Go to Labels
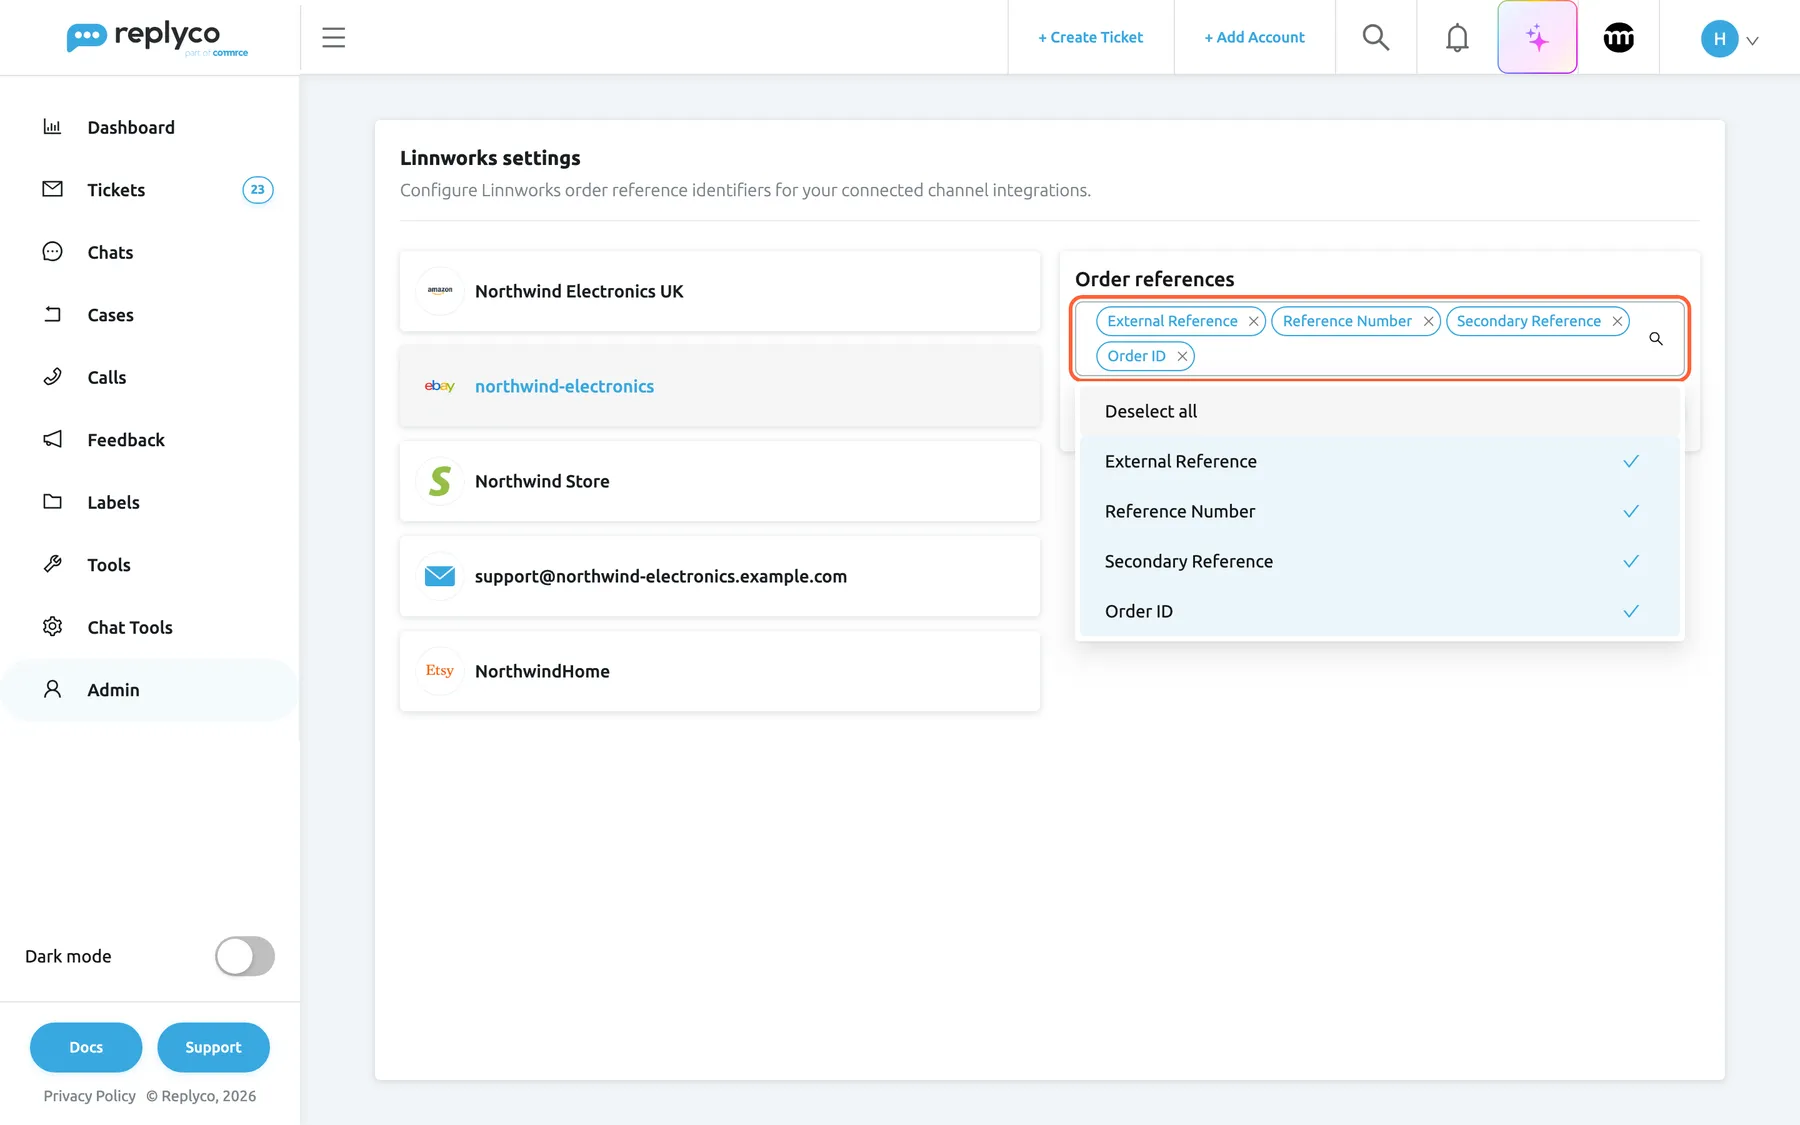 150,502
